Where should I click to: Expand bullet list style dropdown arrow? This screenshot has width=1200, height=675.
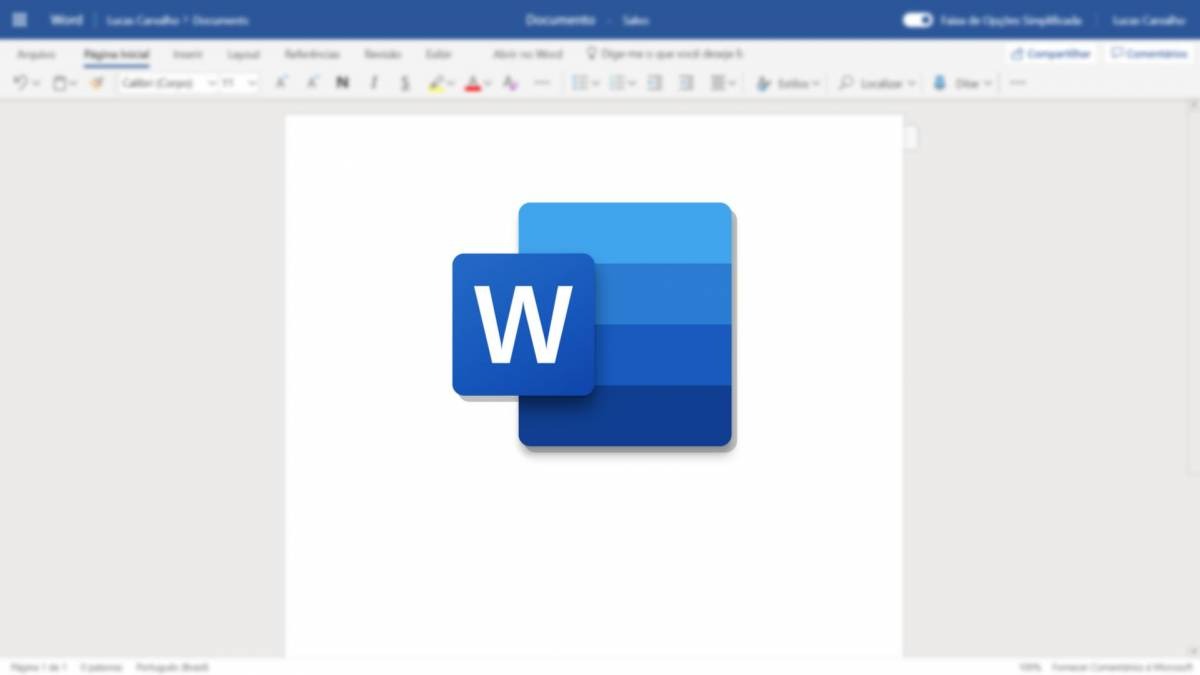tap(596, 84)
